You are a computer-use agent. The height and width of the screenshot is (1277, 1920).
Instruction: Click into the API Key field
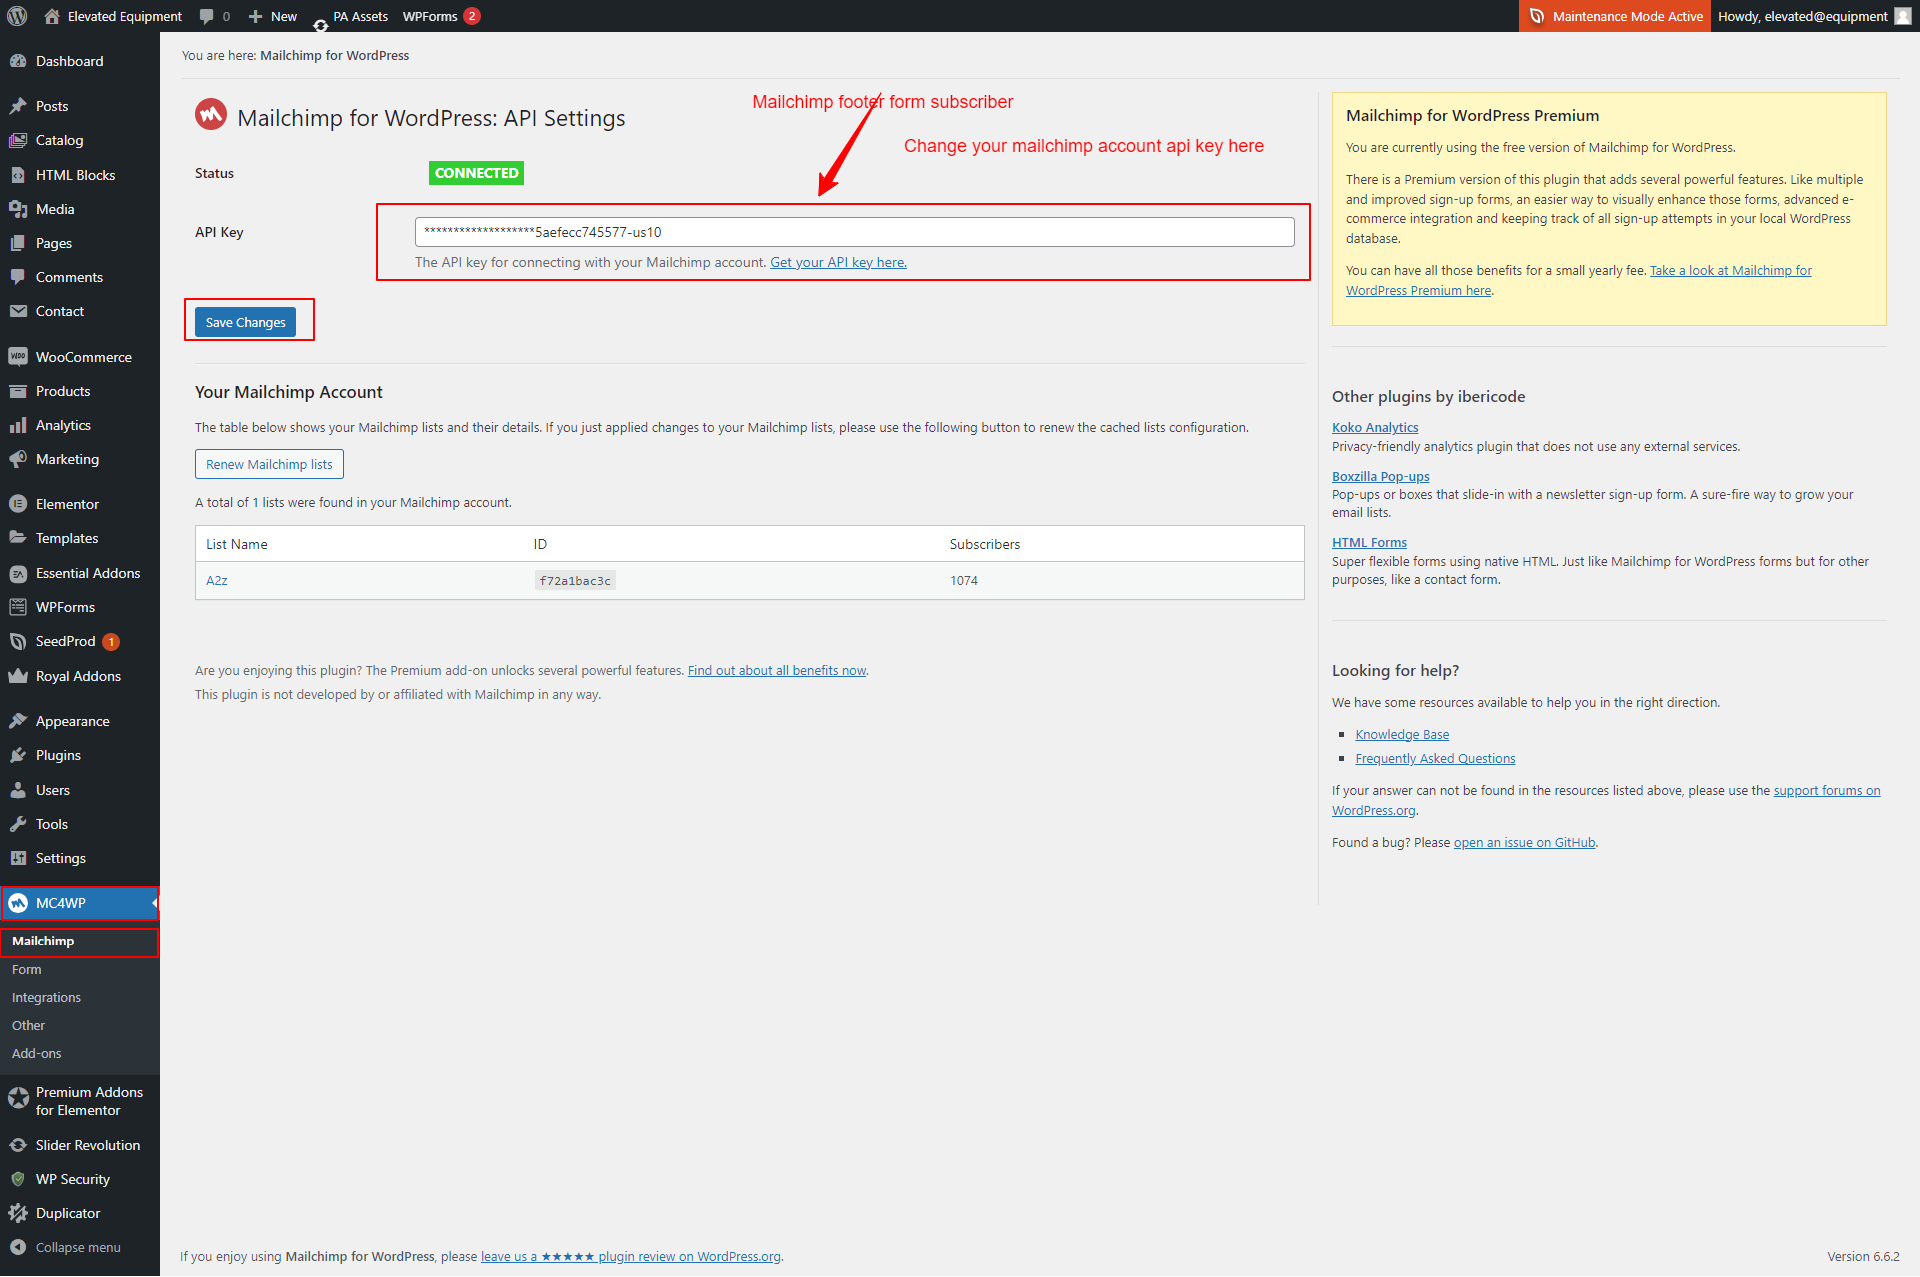click(854, 232)
